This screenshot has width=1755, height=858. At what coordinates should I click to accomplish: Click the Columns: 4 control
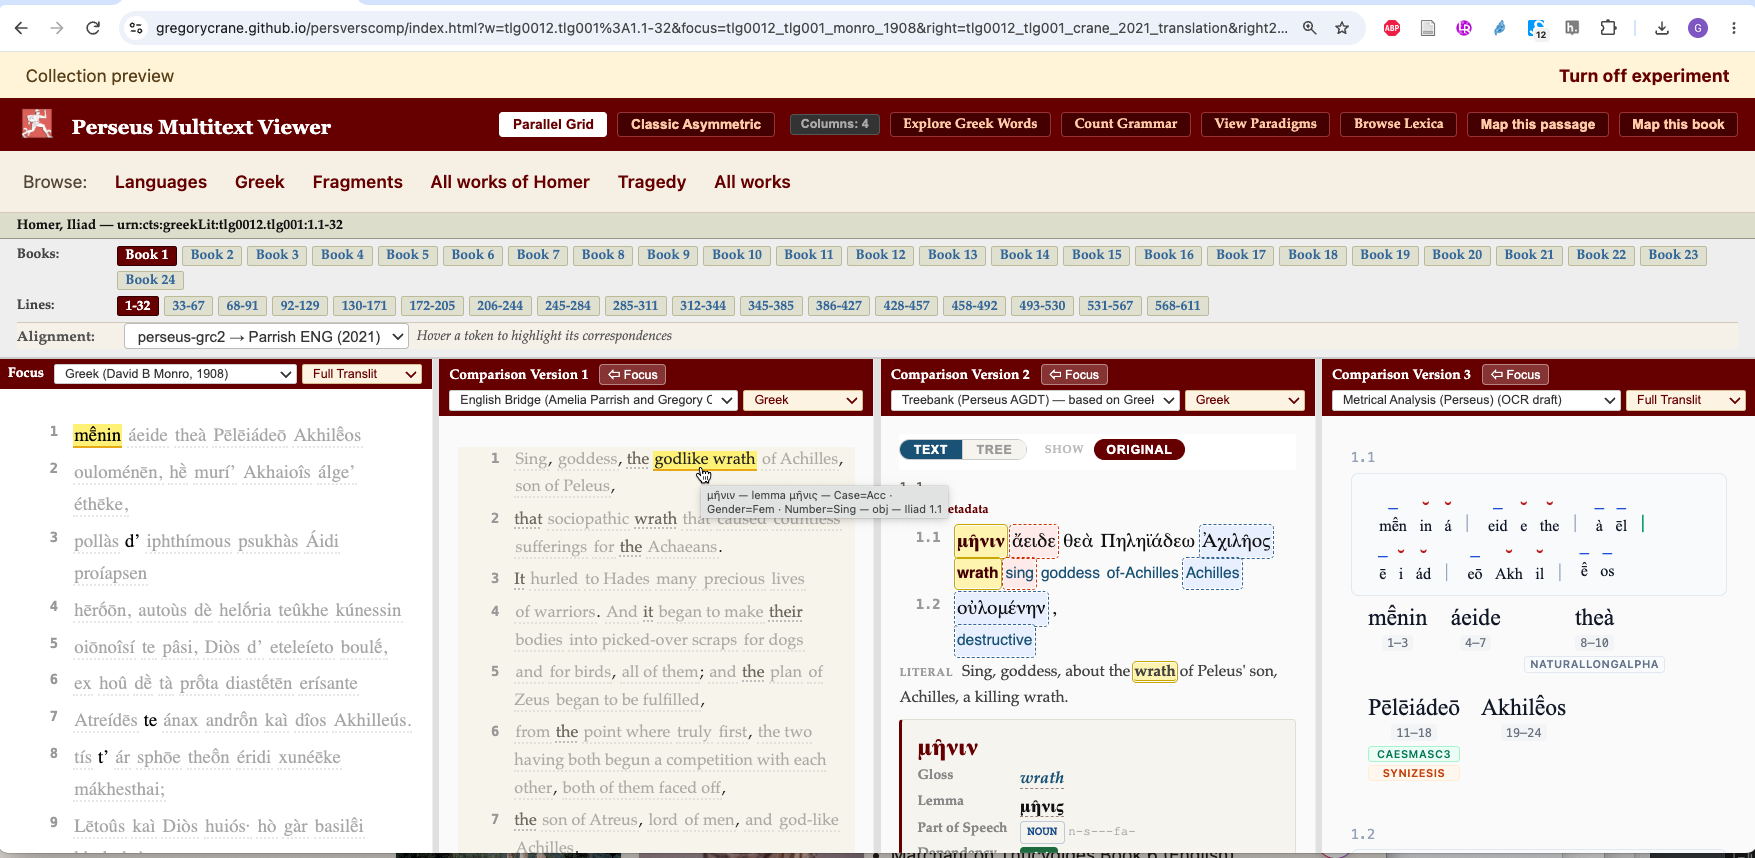(x=835, y=124)
